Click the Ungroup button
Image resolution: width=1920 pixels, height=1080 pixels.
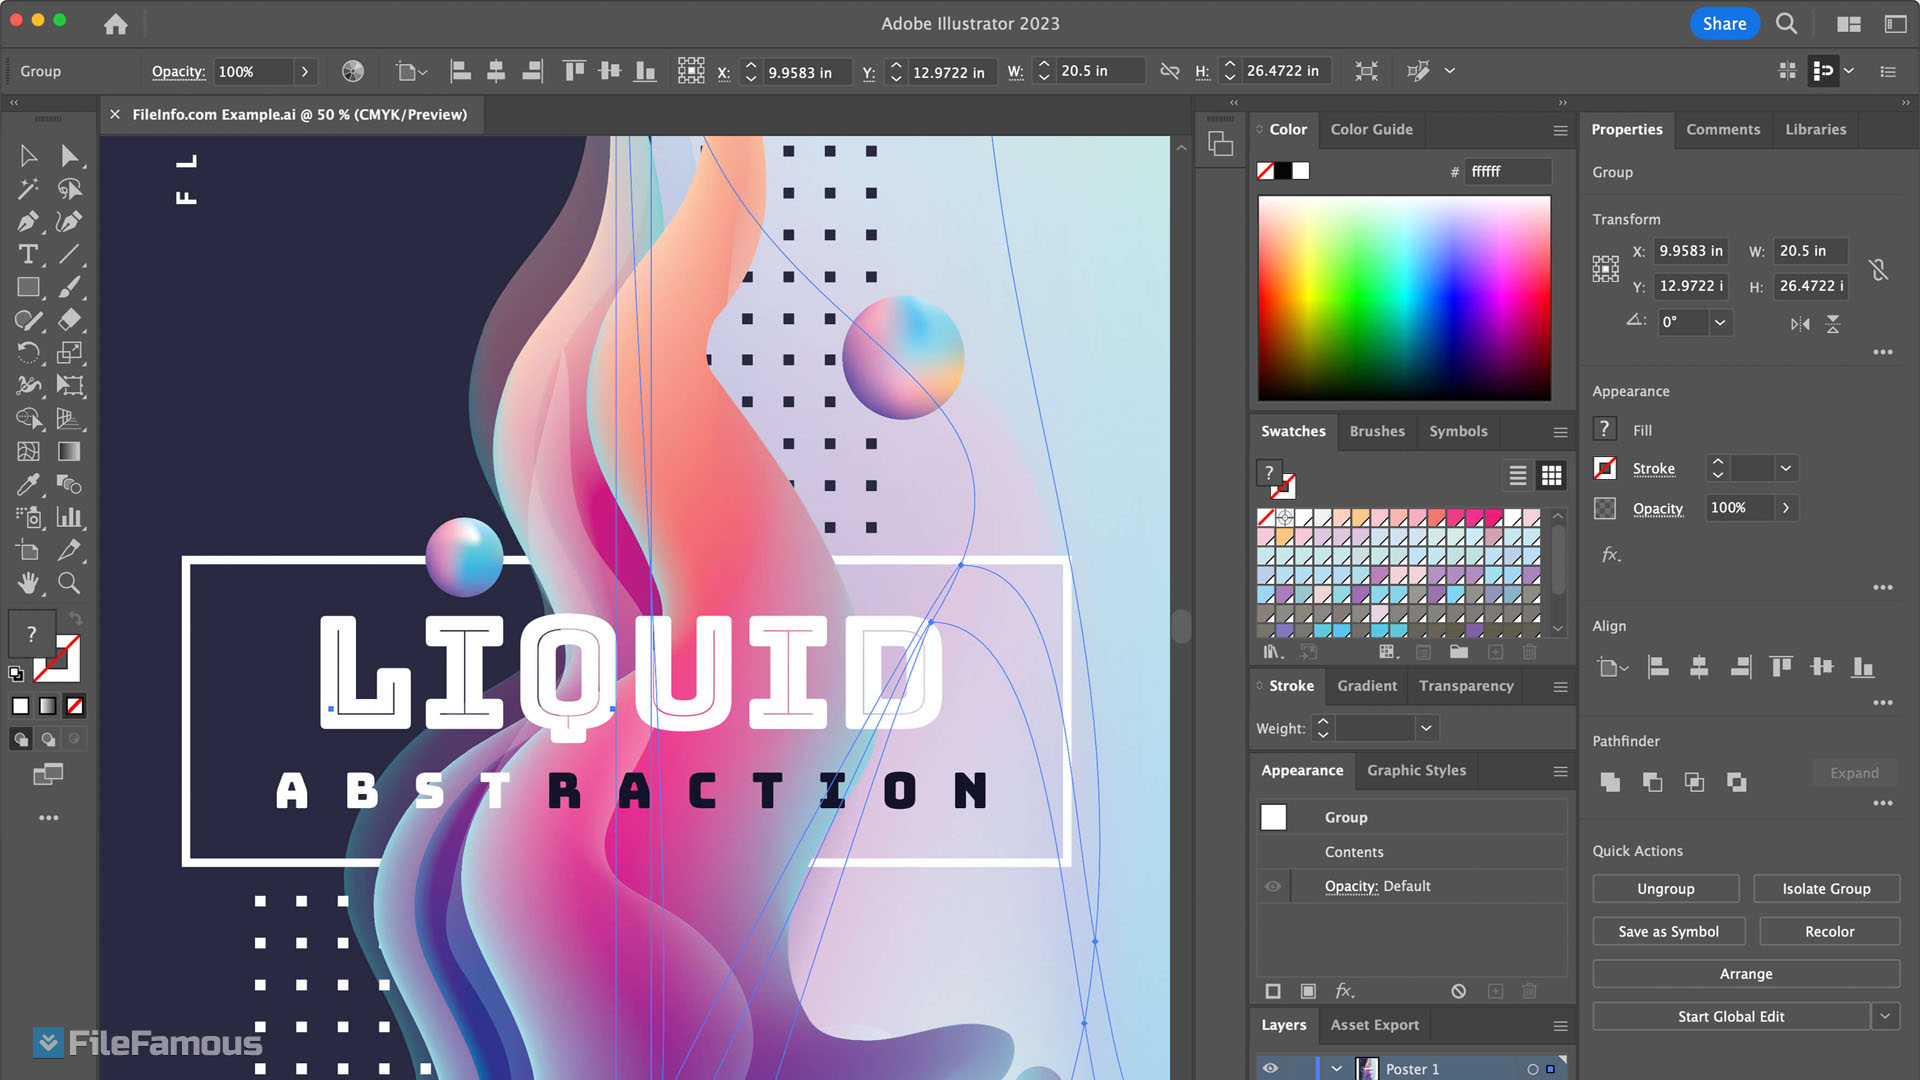point(1665,889)
